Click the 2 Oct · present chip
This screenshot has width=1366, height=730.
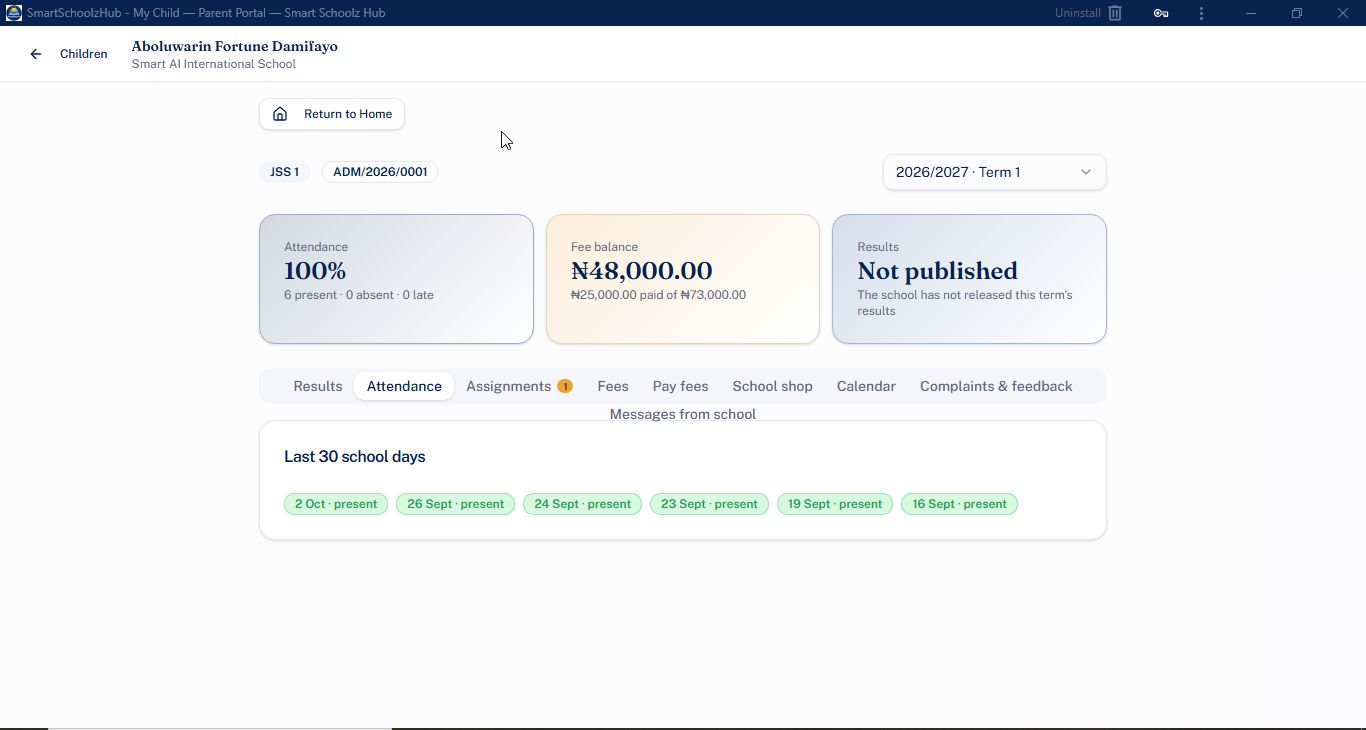pos(336,504)
